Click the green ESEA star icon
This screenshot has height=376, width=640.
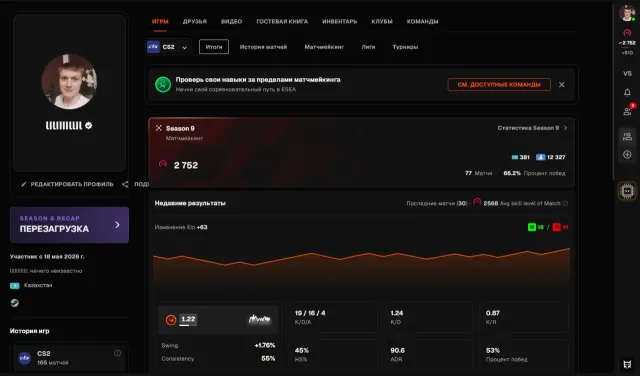pos(163,85)
